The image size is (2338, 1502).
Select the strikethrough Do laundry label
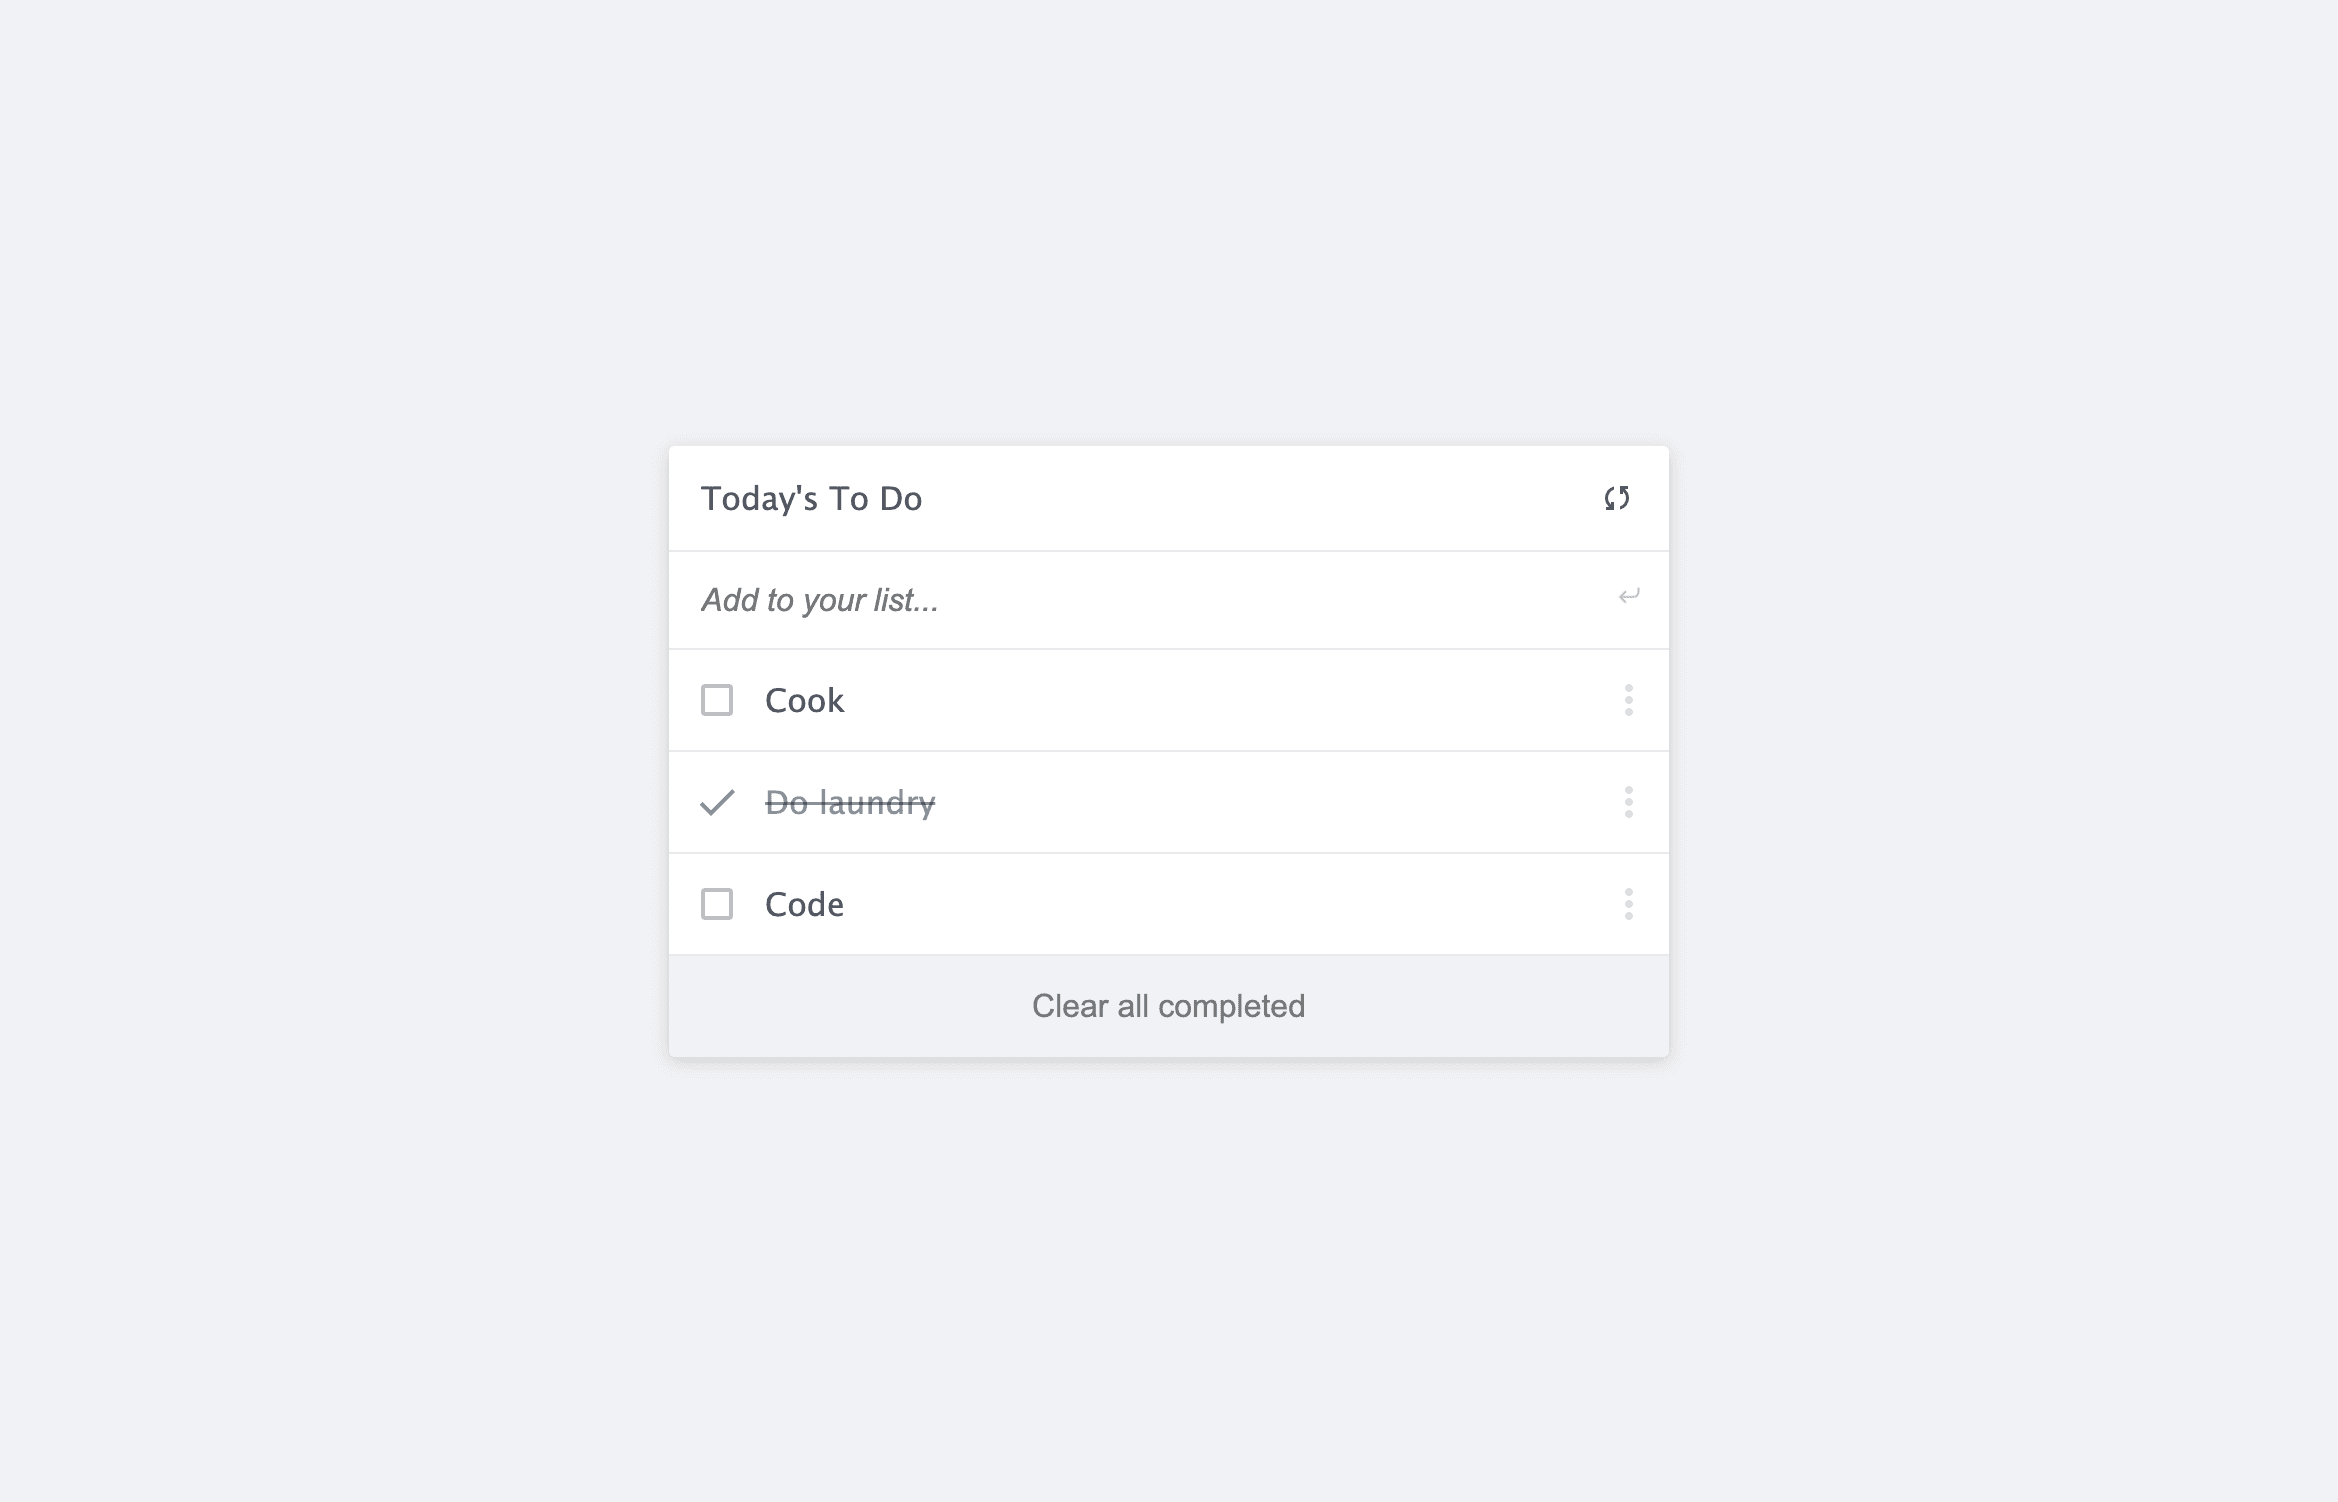(850, 802)
